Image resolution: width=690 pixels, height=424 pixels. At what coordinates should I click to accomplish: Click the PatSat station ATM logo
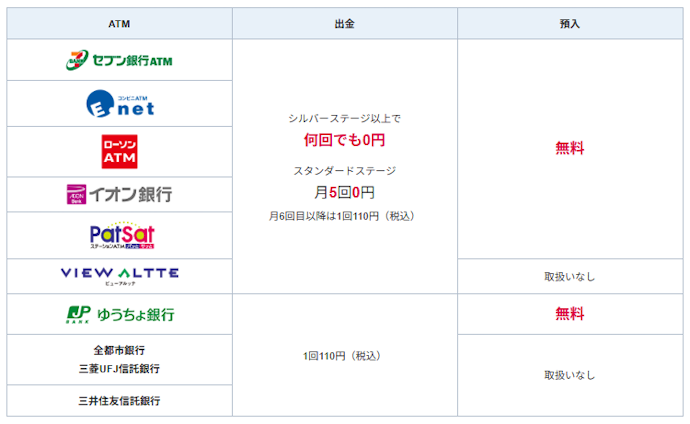[122, 235]
